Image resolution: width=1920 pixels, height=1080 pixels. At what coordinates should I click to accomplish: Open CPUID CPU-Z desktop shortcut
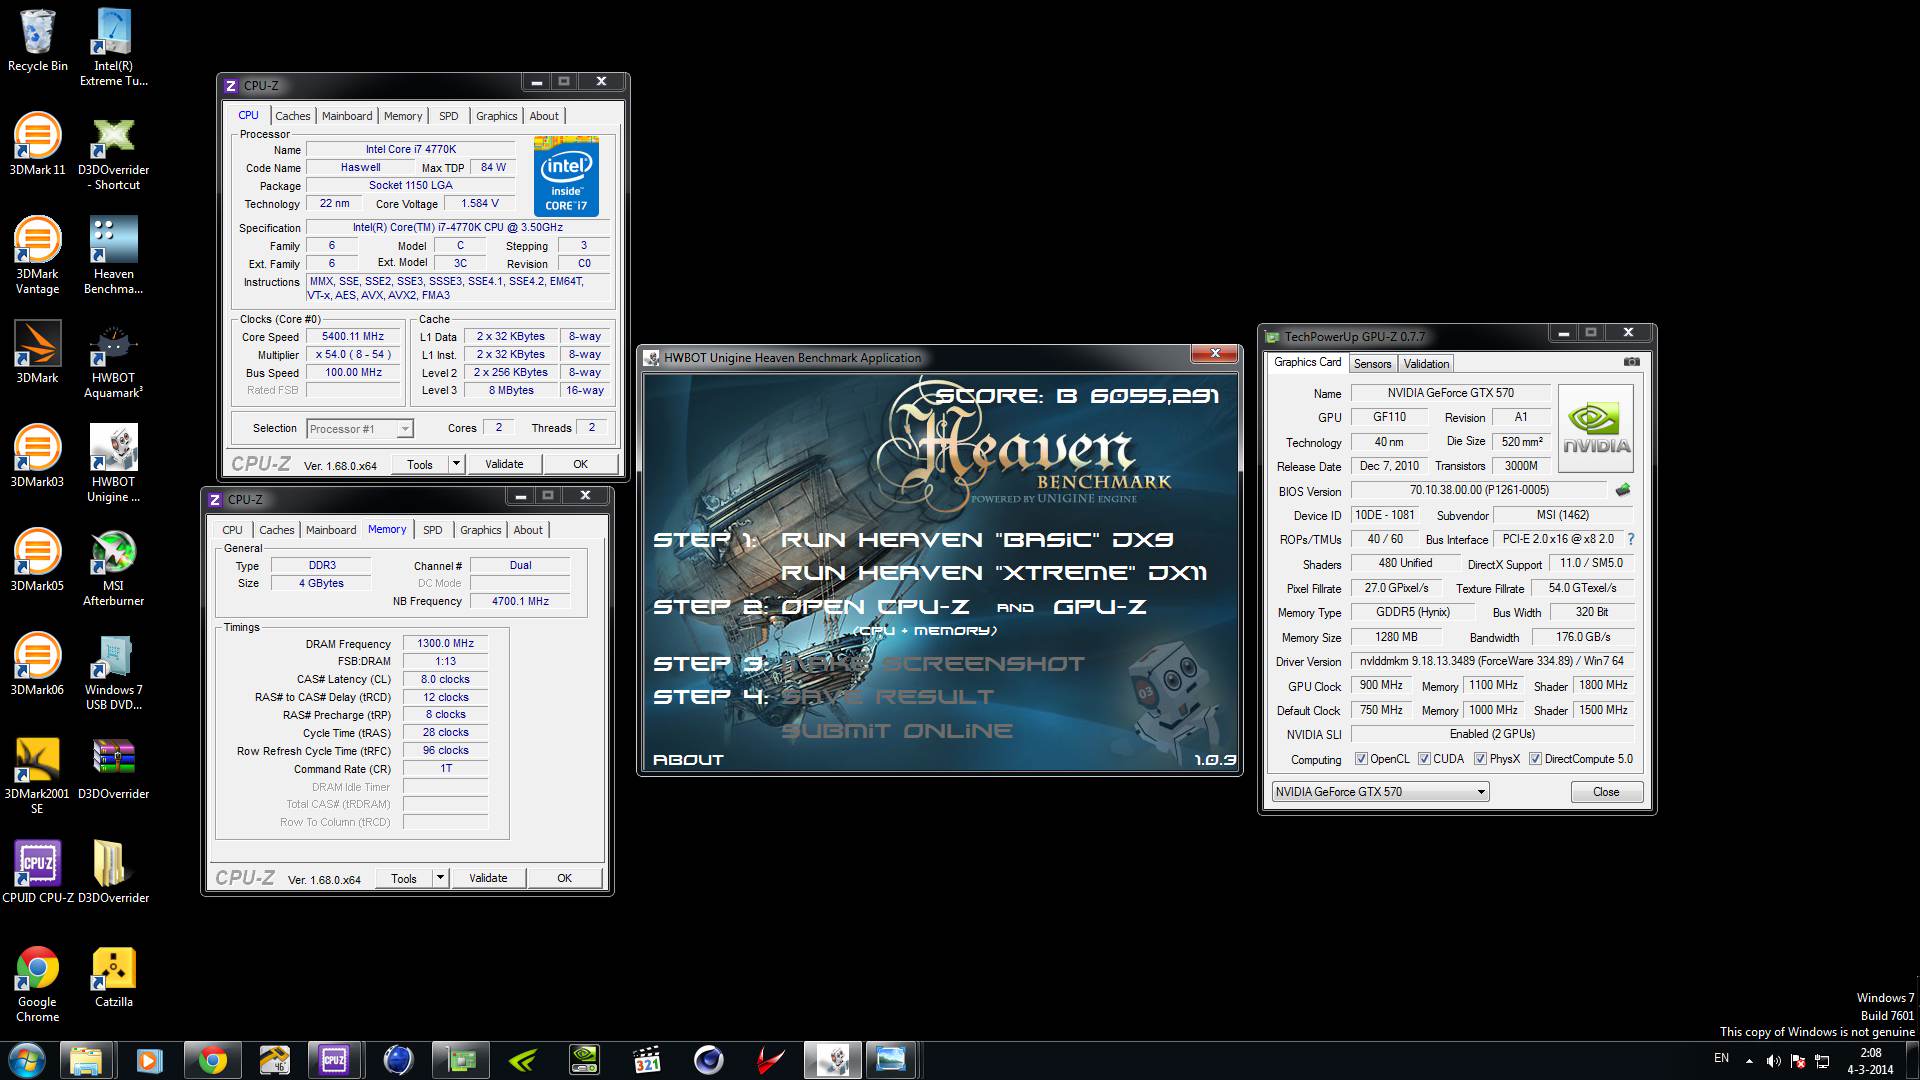38,872
